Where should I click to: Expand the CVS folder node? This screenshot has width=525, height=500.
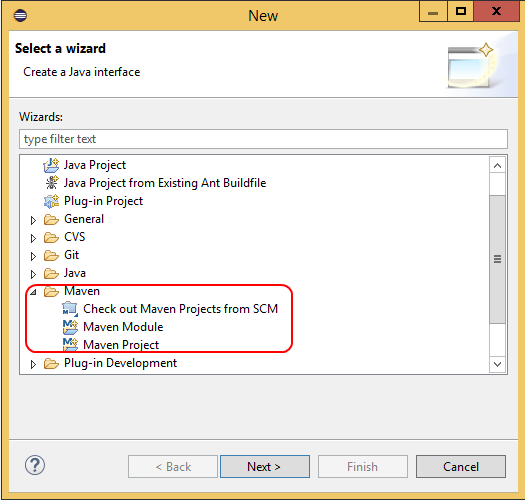pos(33,238)
